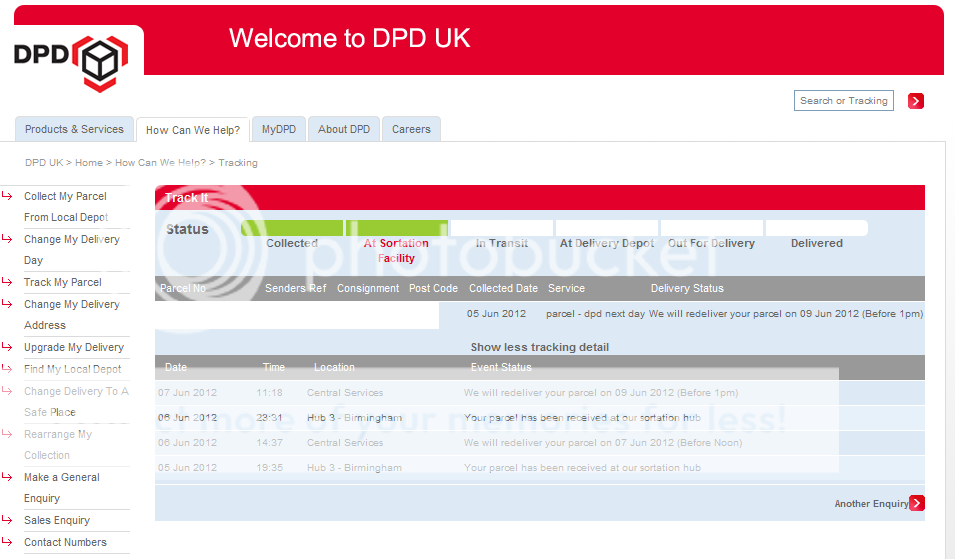This screenshot has height=559, width=955.
Task: Click arrow icon beside Rearrange My Collection
Action: click(x=7, y=434)
